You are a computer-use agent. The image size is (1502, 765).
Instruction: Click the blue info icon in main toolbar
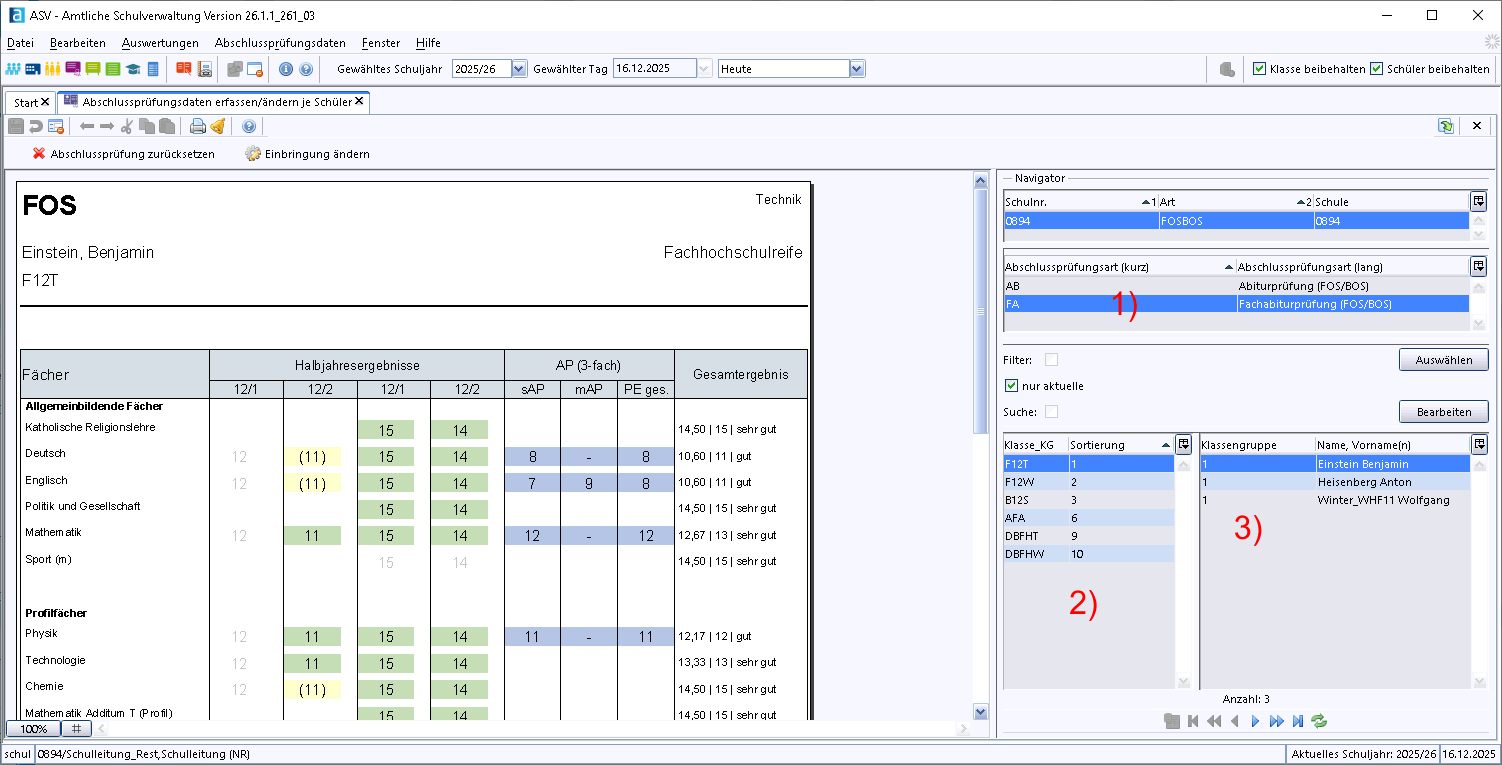(286, 69)
